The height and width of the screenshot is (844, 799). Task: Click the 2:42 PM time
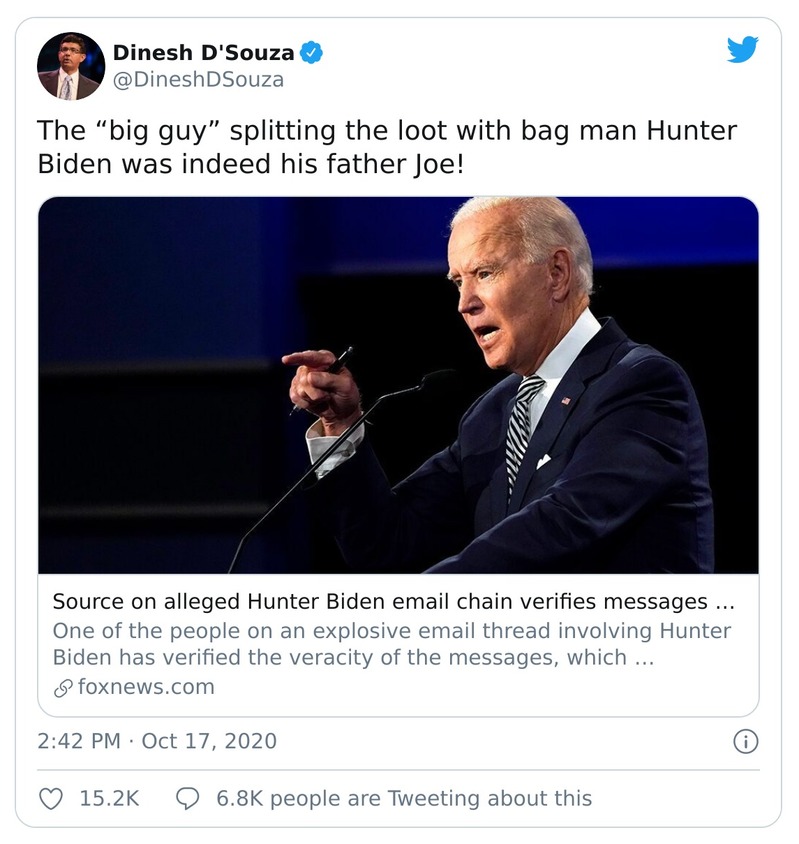80,741
